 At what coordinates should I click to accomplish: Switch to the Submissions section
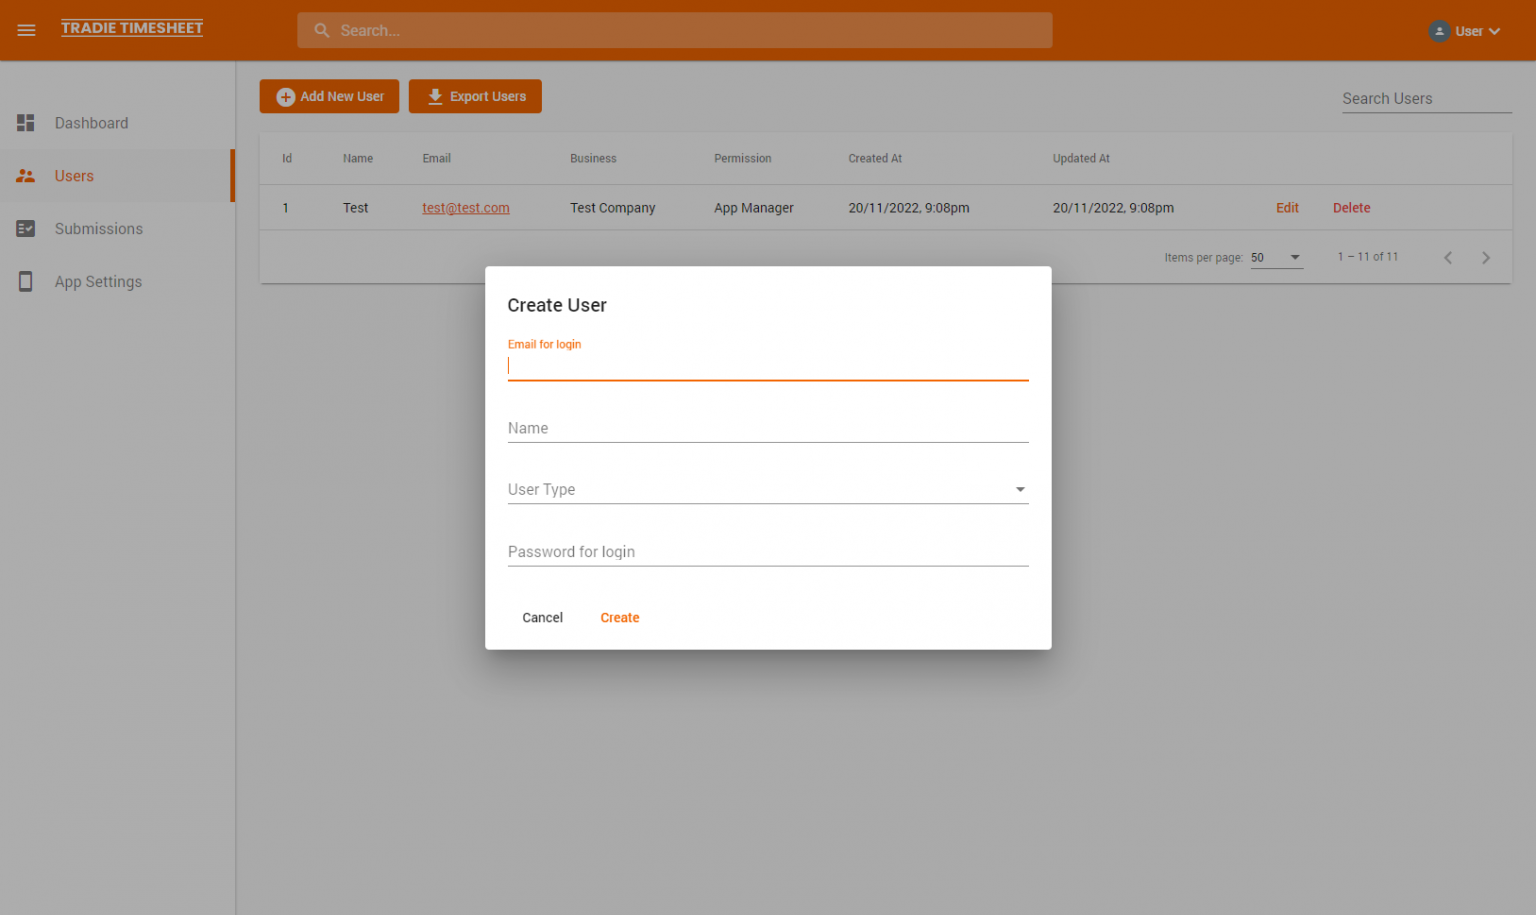(98, 228)
